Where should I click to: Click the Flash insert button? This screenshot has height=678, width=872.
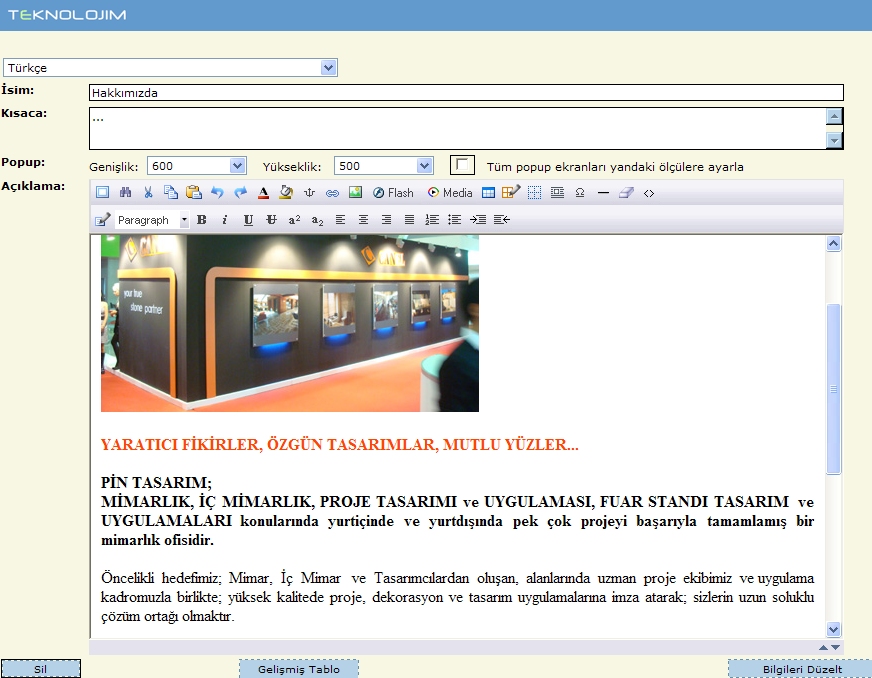click(393, 193)
